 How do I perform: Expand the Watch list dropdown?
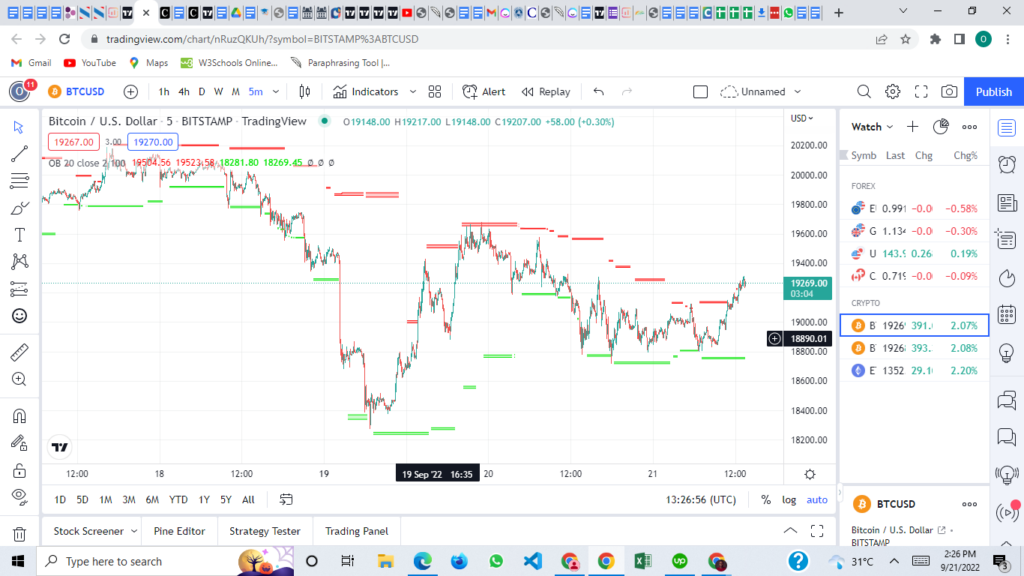click(x=872, y=127)
